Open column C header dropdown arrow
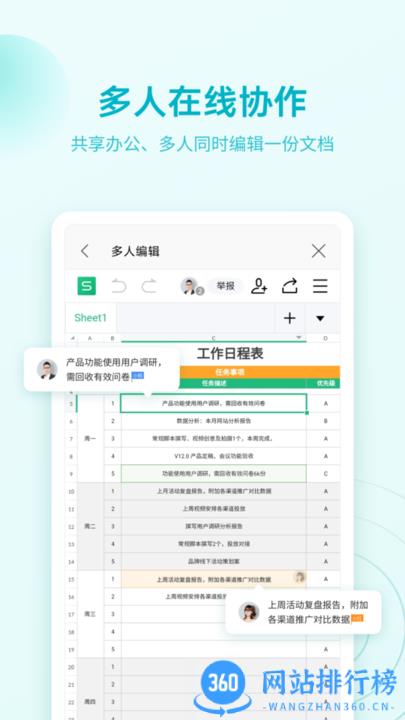The image size is (405, 720). pos(299,338)
